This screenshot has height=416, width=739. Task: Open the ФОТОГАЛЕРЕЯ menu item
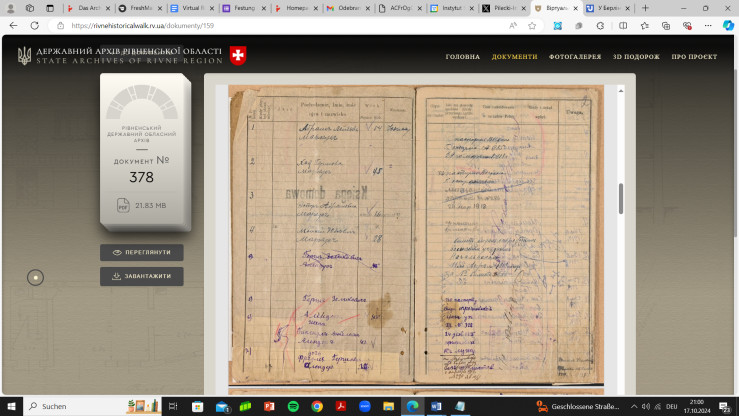click(575, 57)
